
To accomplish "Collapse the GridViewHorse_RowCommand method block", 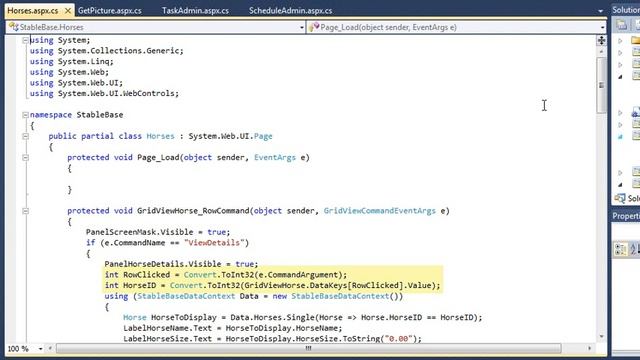I will [x=25, y=211].
